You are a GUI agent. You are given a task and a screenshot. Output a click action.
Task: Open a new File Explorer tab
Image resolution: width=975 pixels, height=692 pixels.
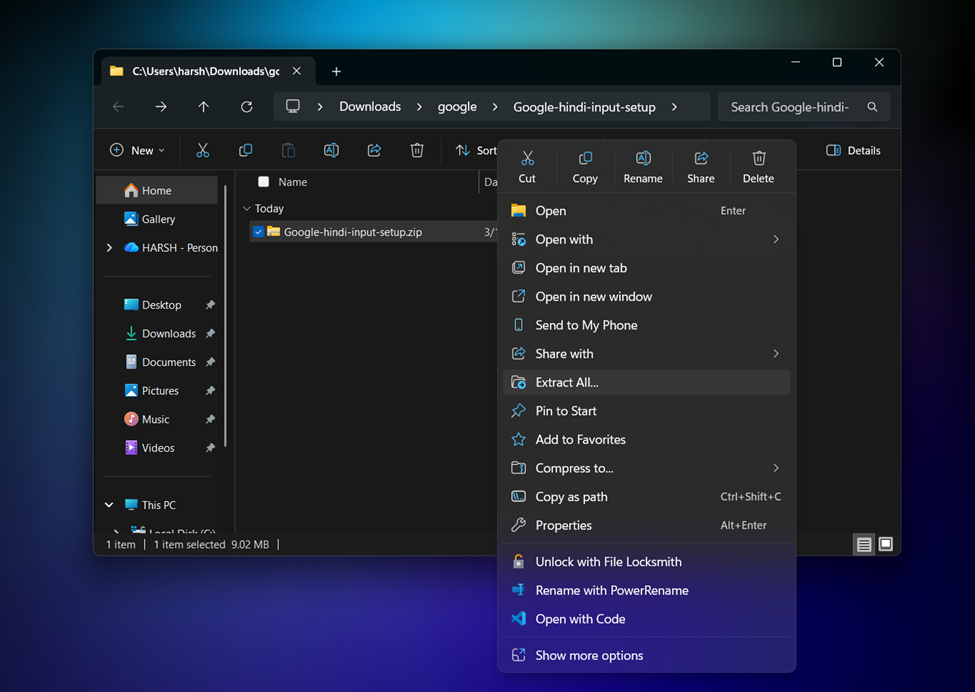336,71
